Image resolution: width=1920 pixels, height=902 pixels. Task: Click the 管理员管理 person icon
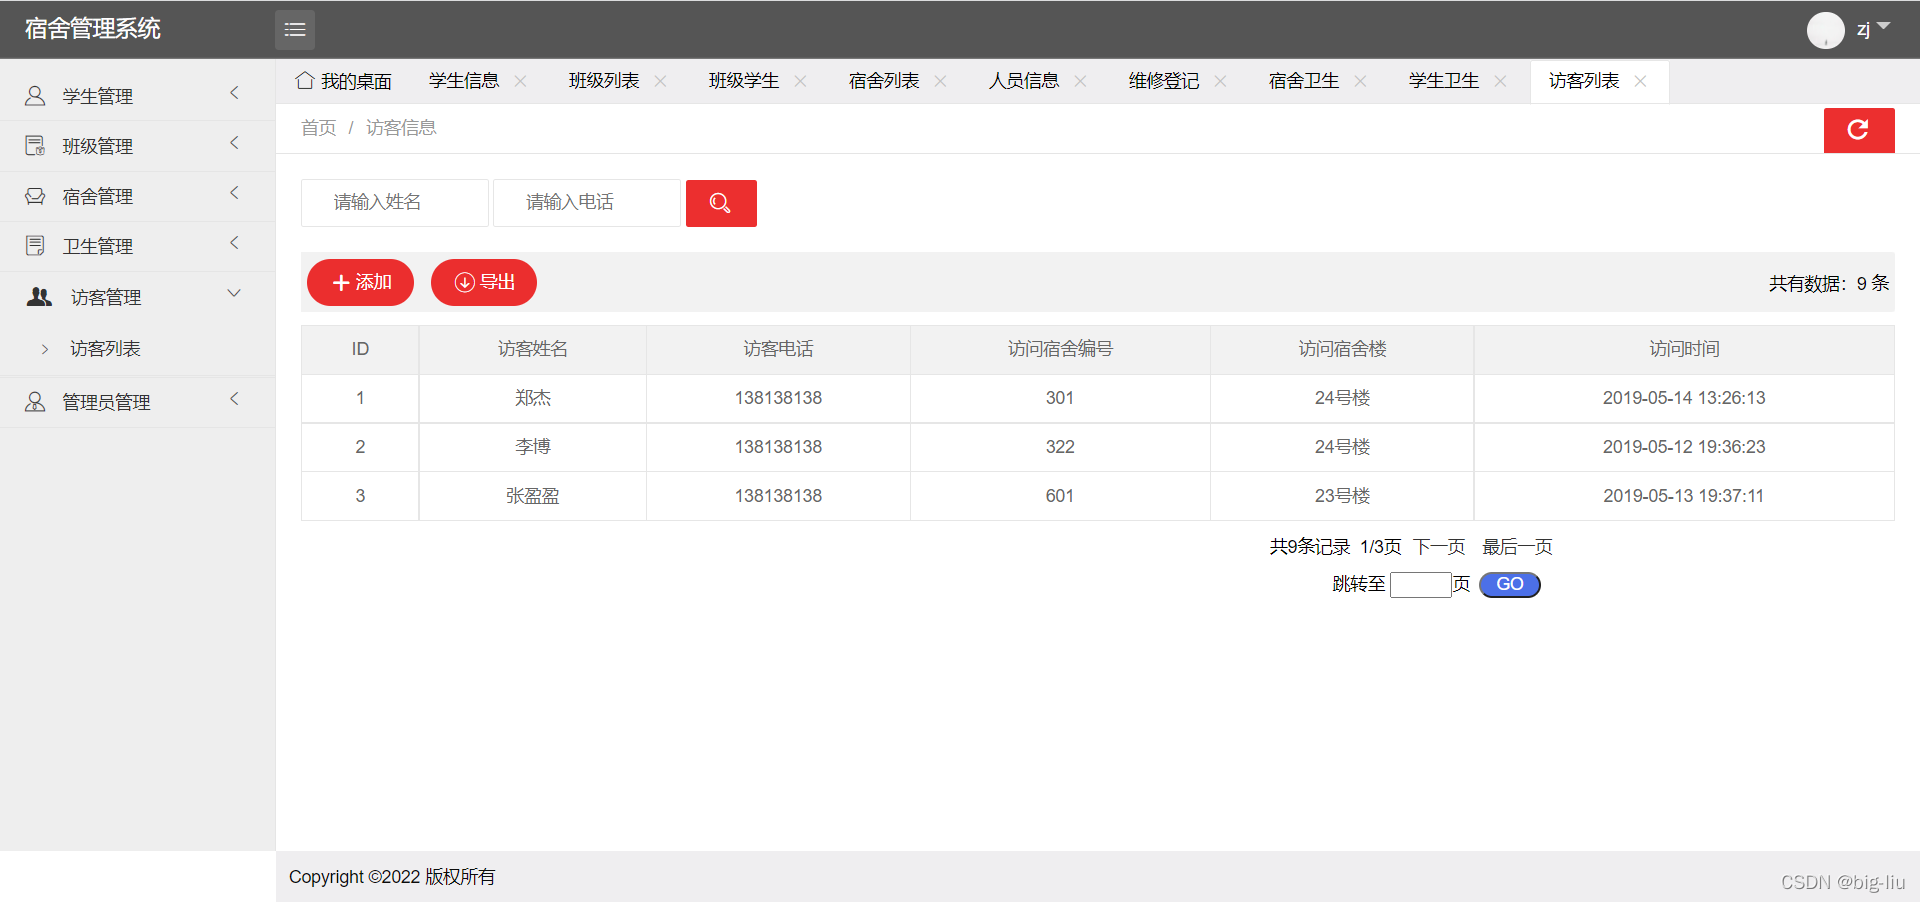coord(35,402)
